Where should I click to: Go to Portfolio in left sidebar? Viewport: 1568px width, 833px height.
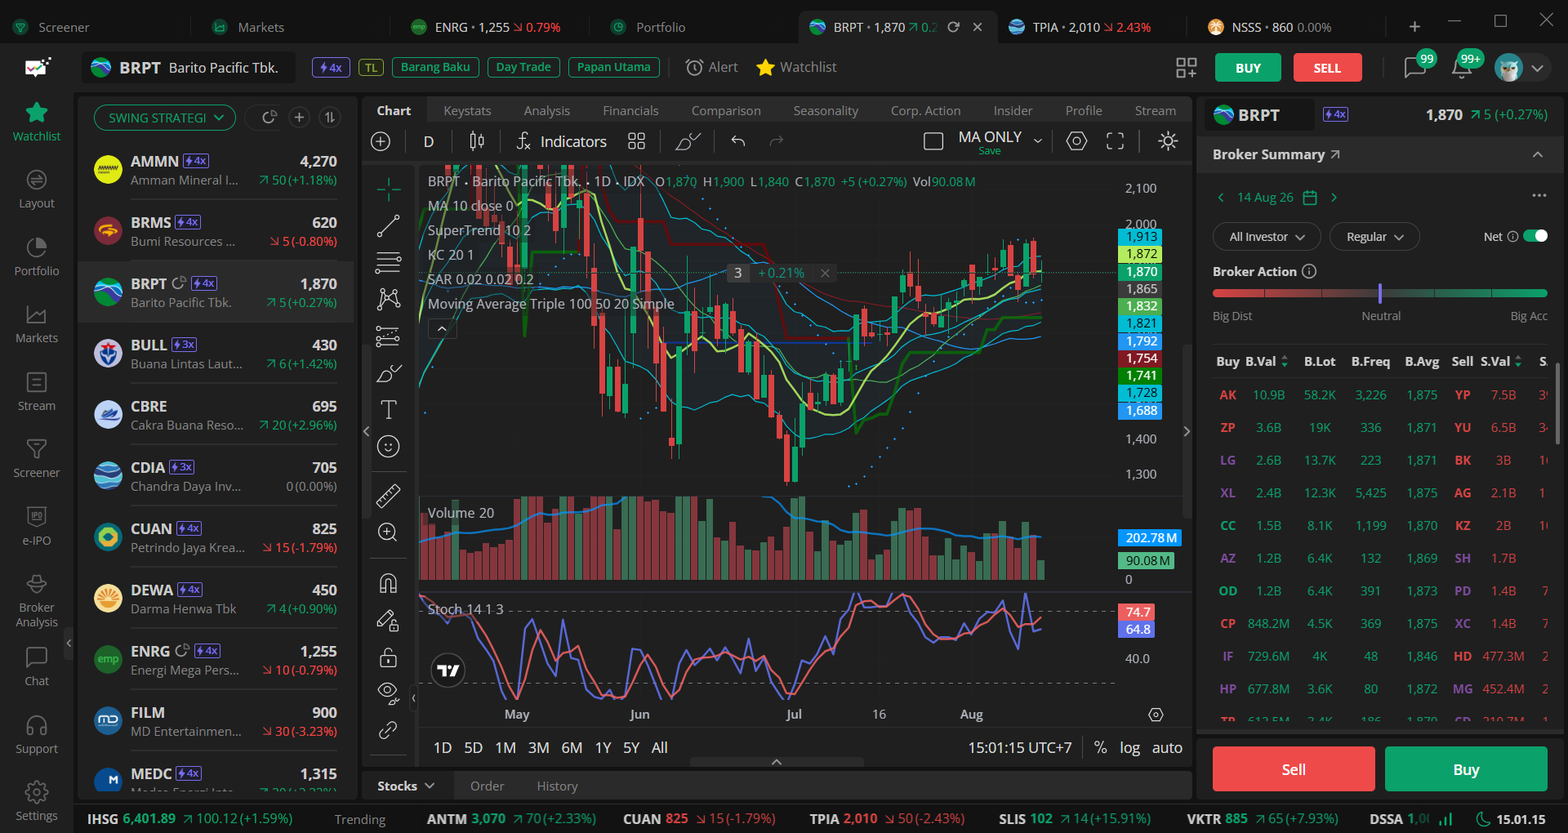point(36,256)
